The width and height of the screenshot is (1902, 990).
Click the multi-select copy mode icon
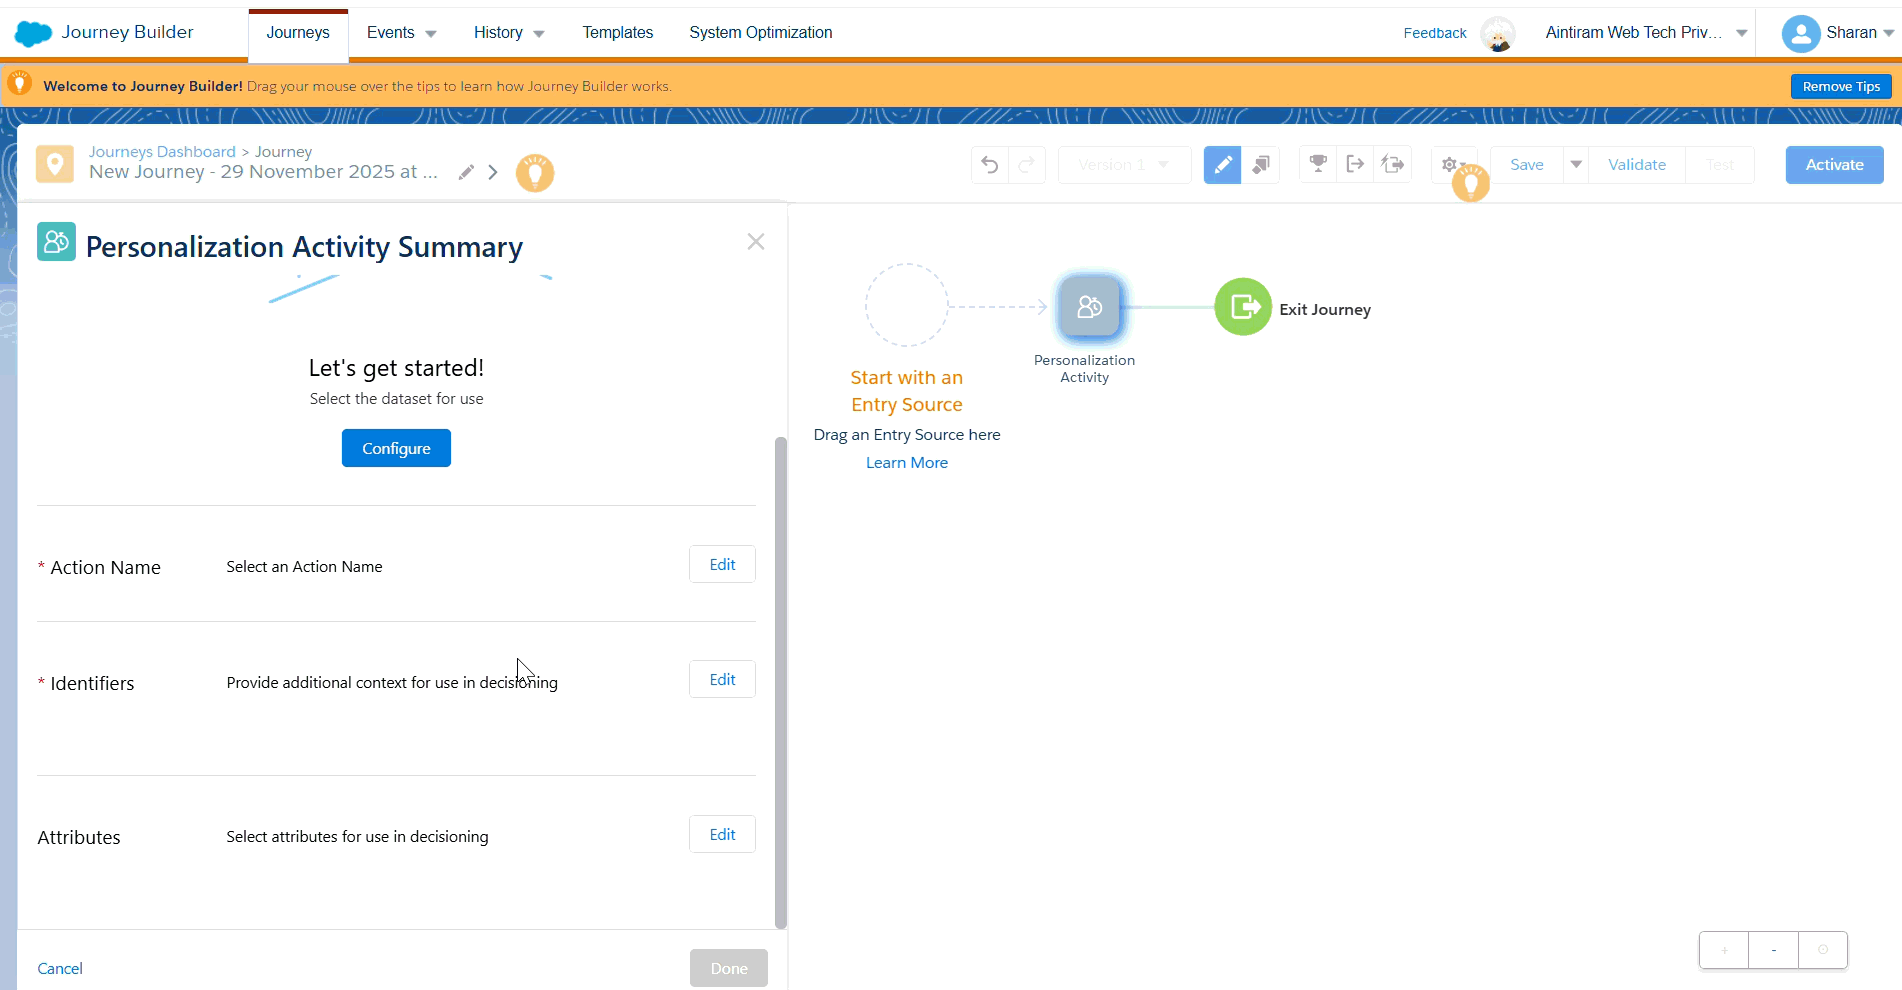click(1261, 165)
